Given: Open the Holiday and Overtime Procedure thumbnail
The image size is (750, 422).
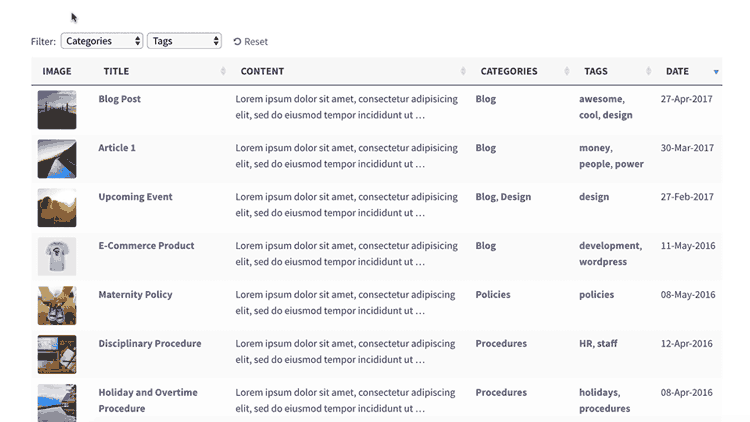Looking at the screenshot, I should click(x=57, y=403).
